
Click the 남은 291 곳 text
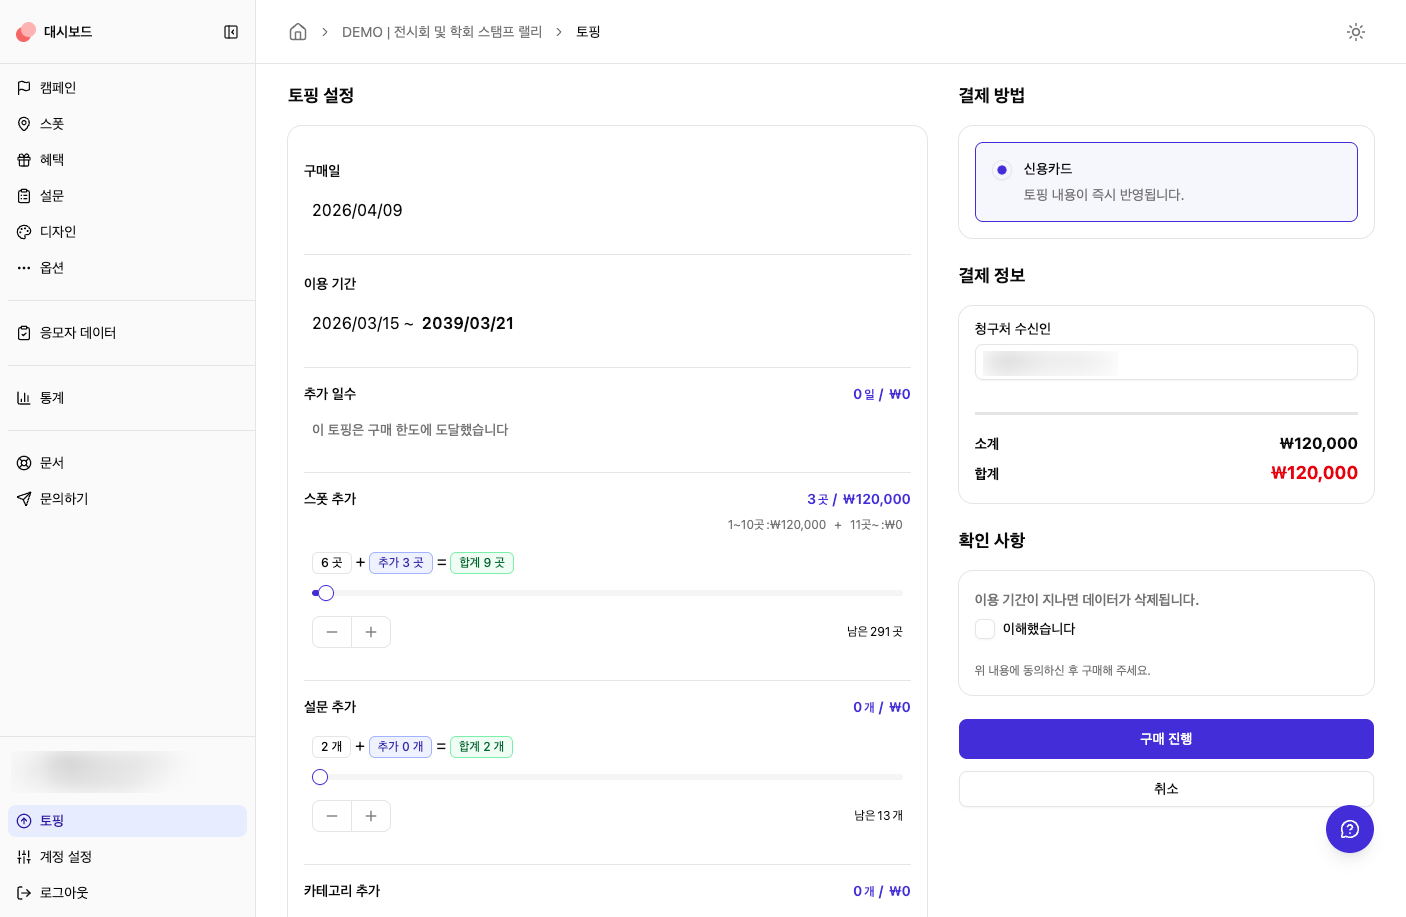[x=875, y=632]
